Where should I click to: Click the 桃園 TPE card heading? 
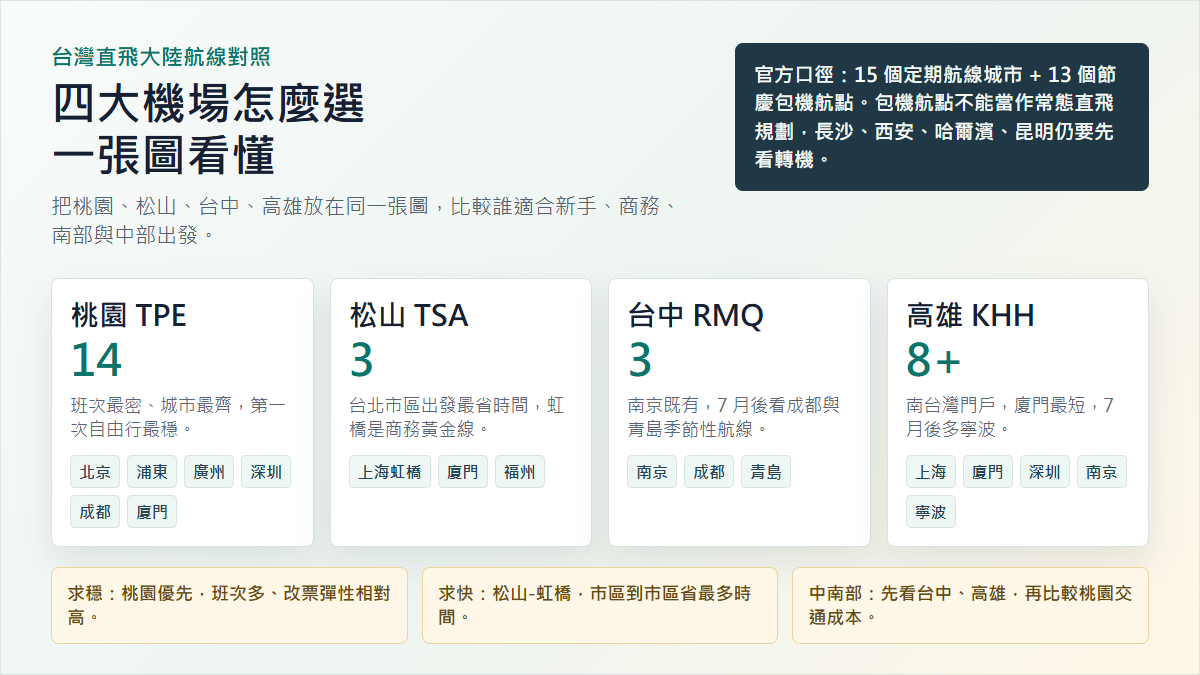129,316
